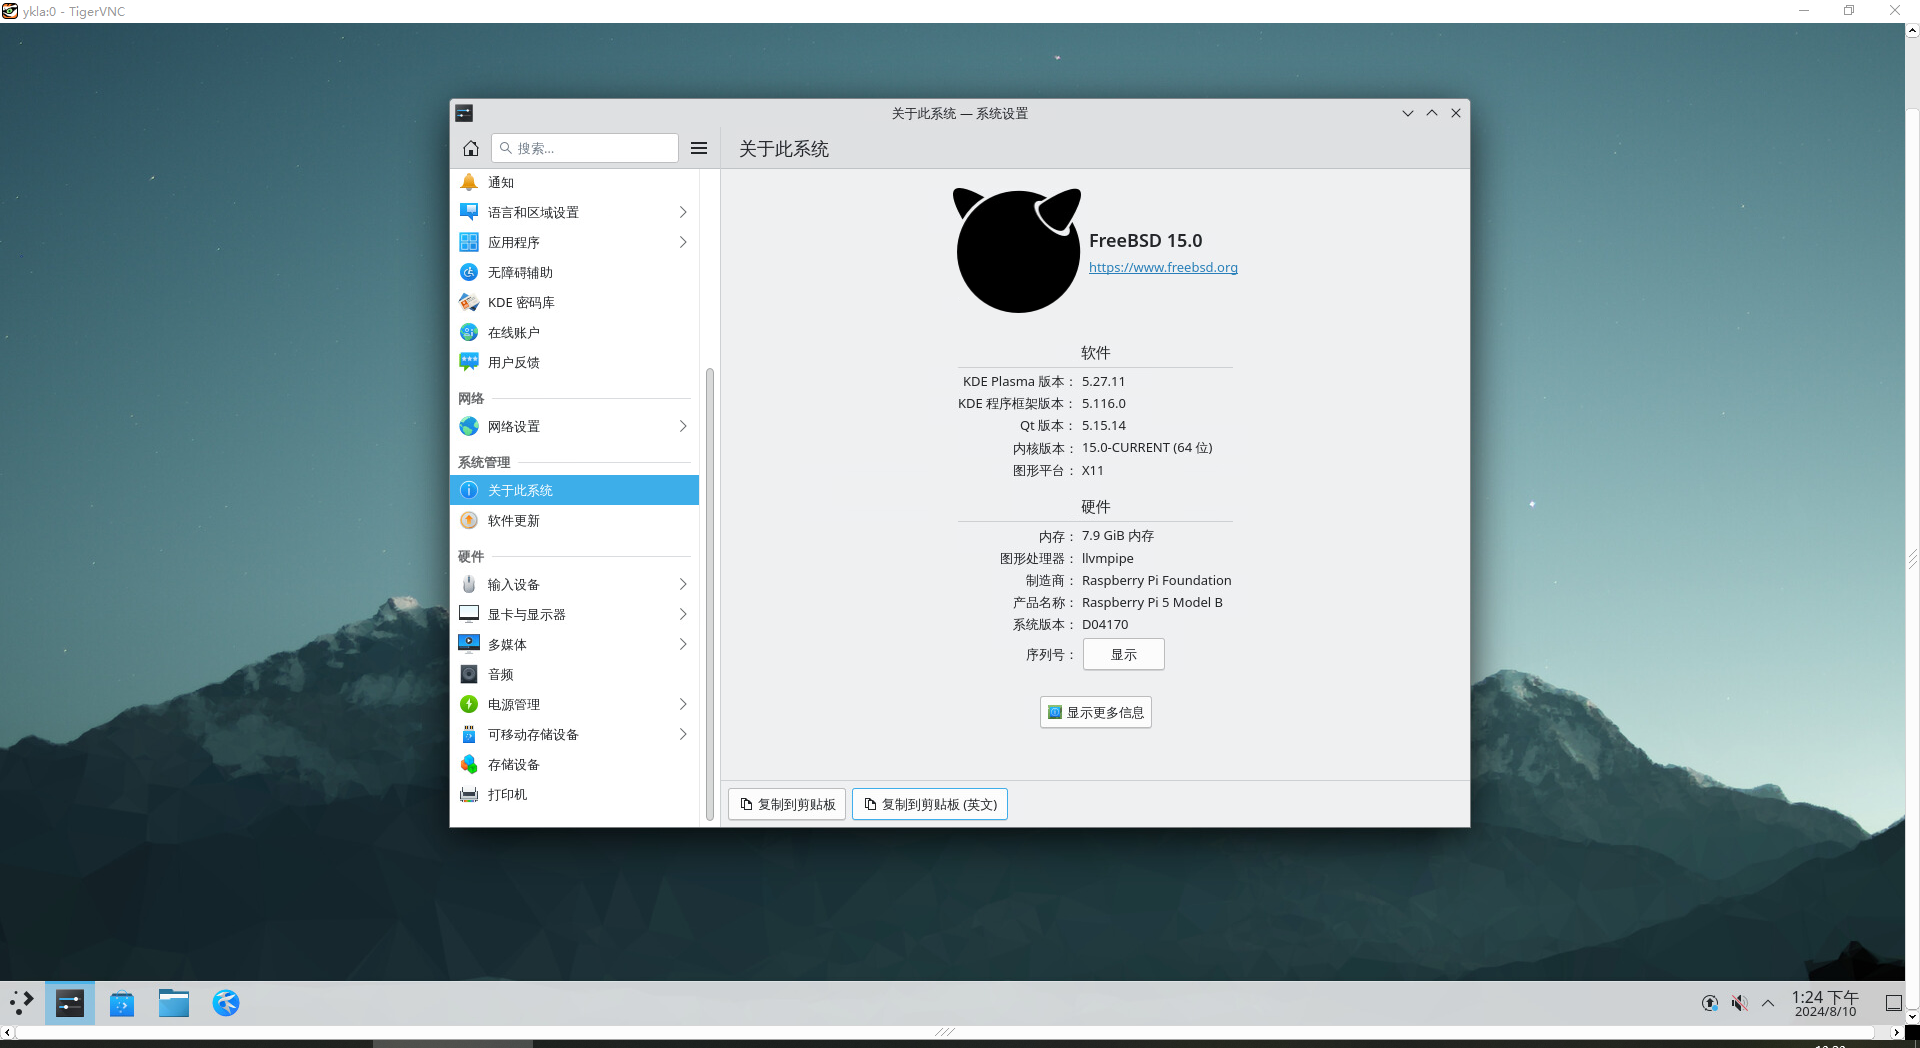Expand the 网络设置 chevron
Screen dimensions: 1920x1048
pos(683,426)
